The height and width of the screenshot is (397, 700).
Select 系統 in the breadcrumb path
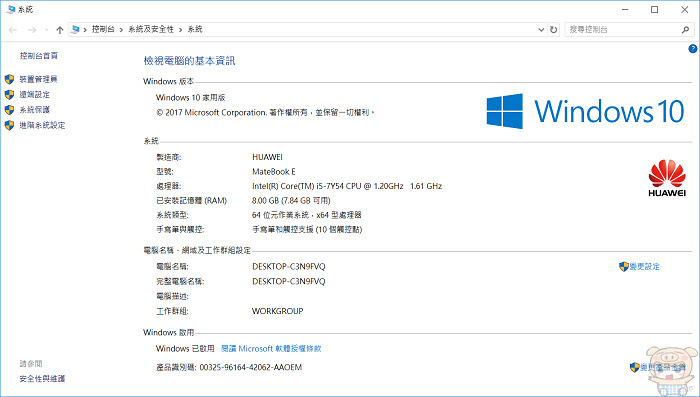(x=195, y=29)
